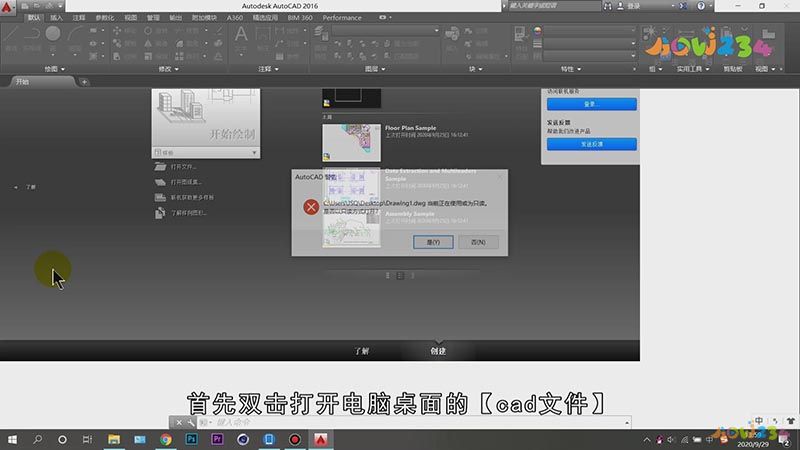Switch to the Default (默认) ribbon tab

[34, 18]
